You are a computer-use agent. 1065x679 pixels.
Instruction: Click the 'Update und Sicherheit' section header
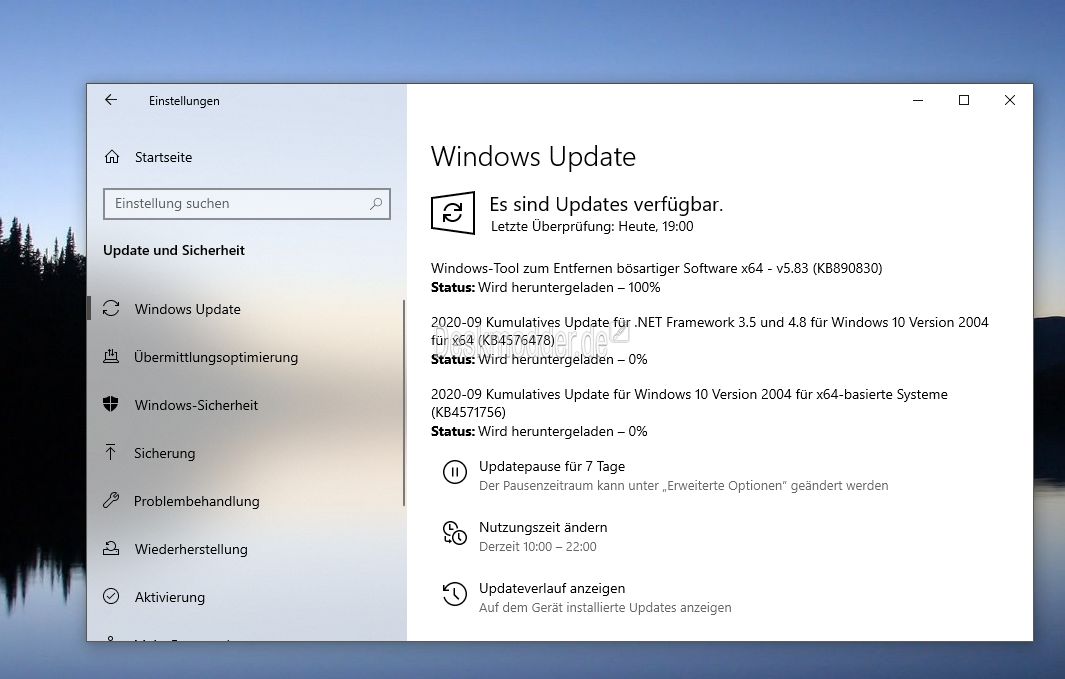(x=174, y=251)
